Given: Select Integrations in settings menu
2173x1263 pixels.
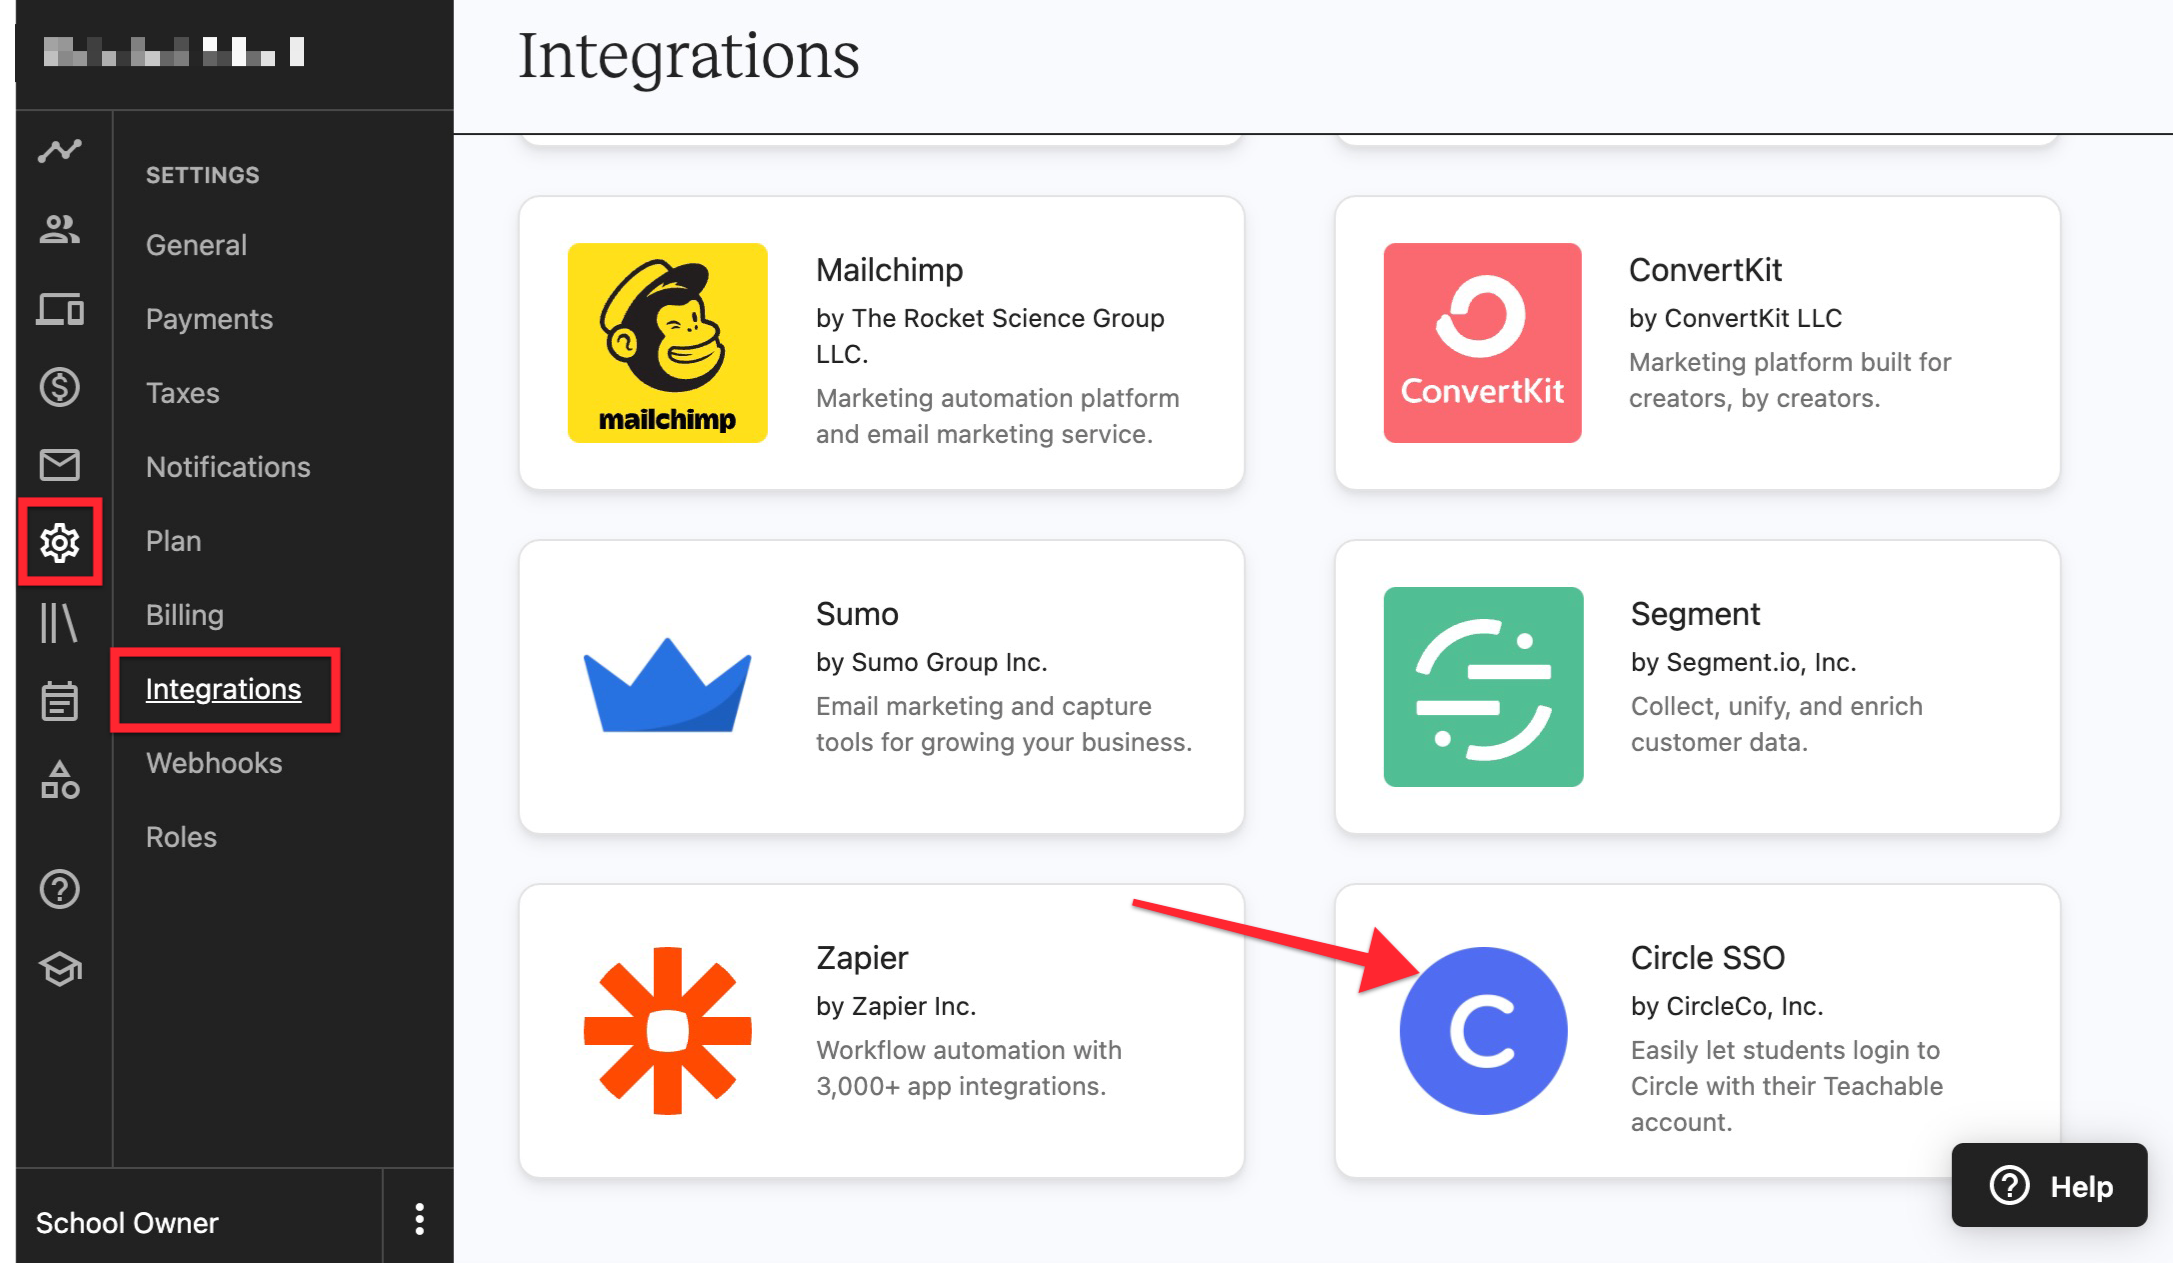Looking at the screenshot, I should pos(223,689).
